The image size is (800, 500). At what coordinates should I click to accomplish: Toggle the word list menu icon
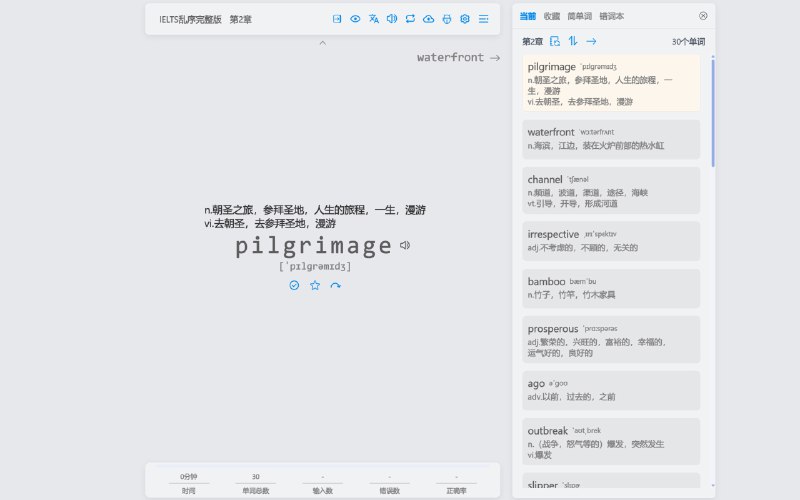coord(484,19)
